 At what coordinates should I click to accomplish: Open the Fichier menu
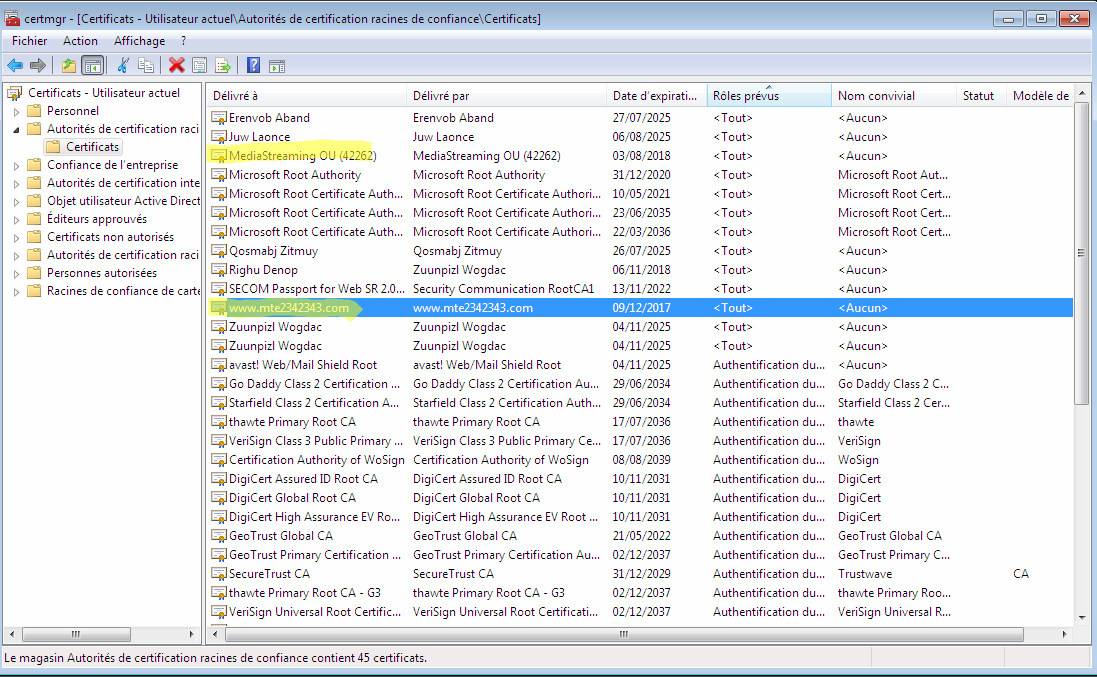click(29, 41)
